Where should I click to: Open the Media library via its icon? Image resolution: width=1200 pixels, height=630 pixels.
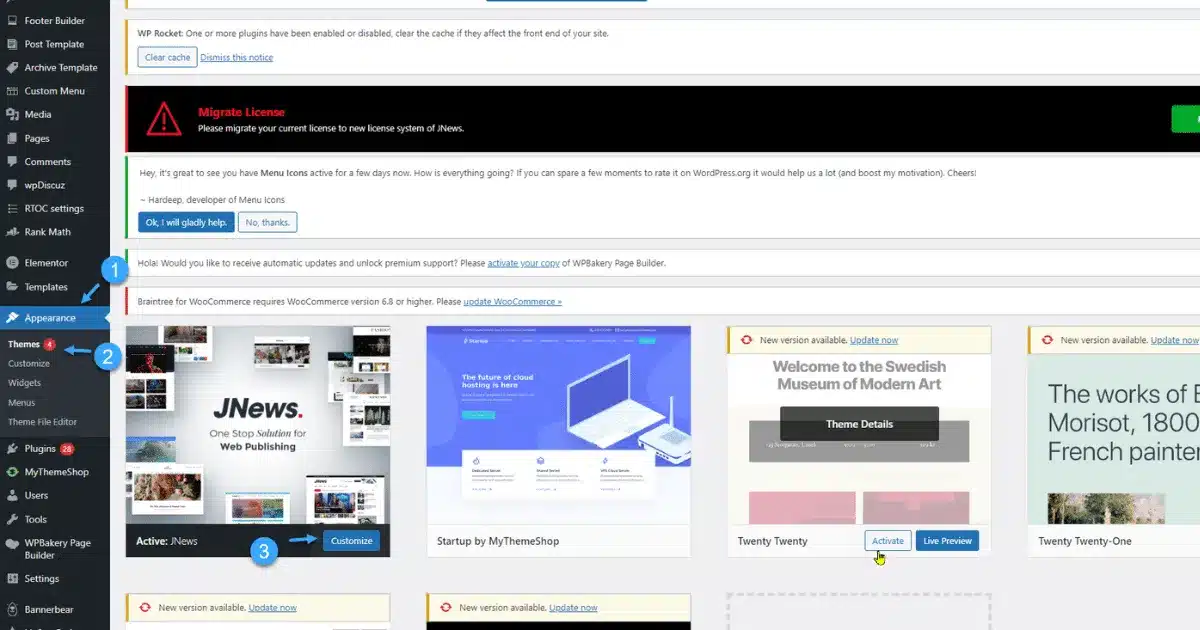[x=12, y=114]
